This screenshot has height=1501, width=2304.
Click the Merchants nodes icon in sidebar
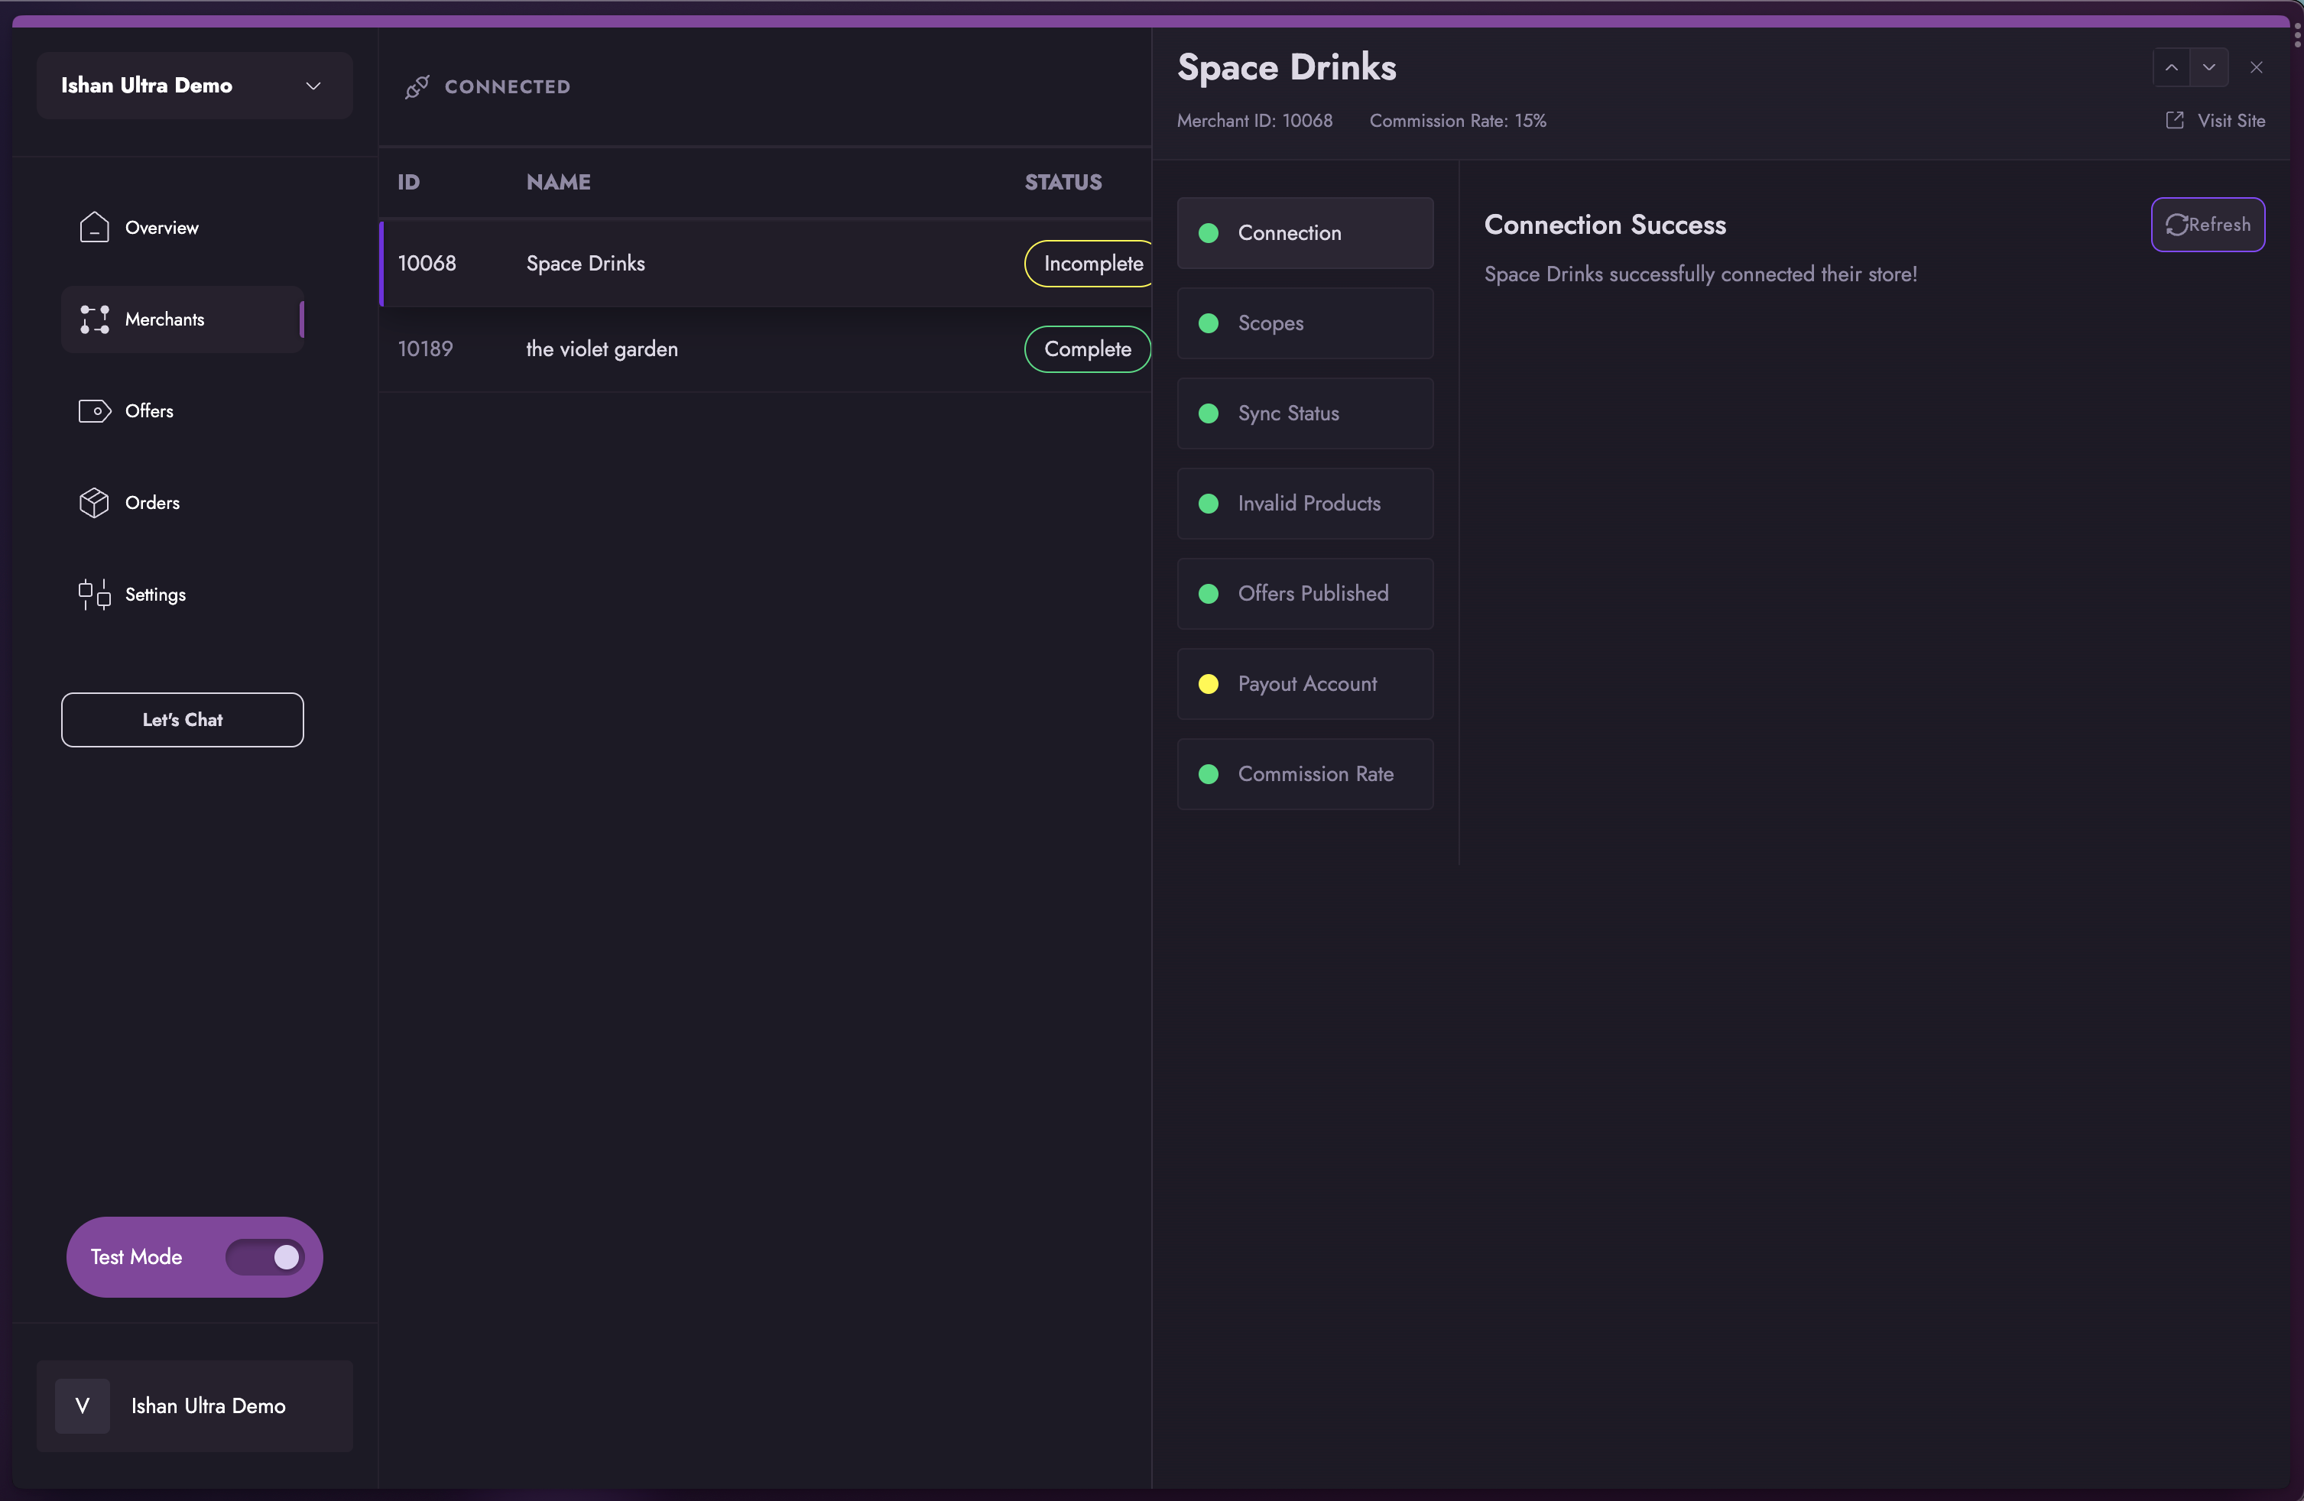pyautogui.click(x=94, y=320)
